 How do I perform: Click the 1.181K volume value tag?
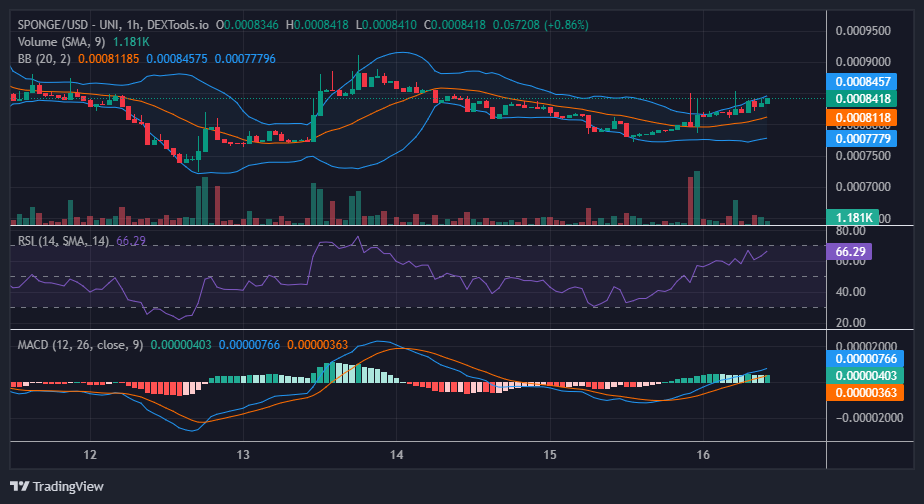point(853,218)
